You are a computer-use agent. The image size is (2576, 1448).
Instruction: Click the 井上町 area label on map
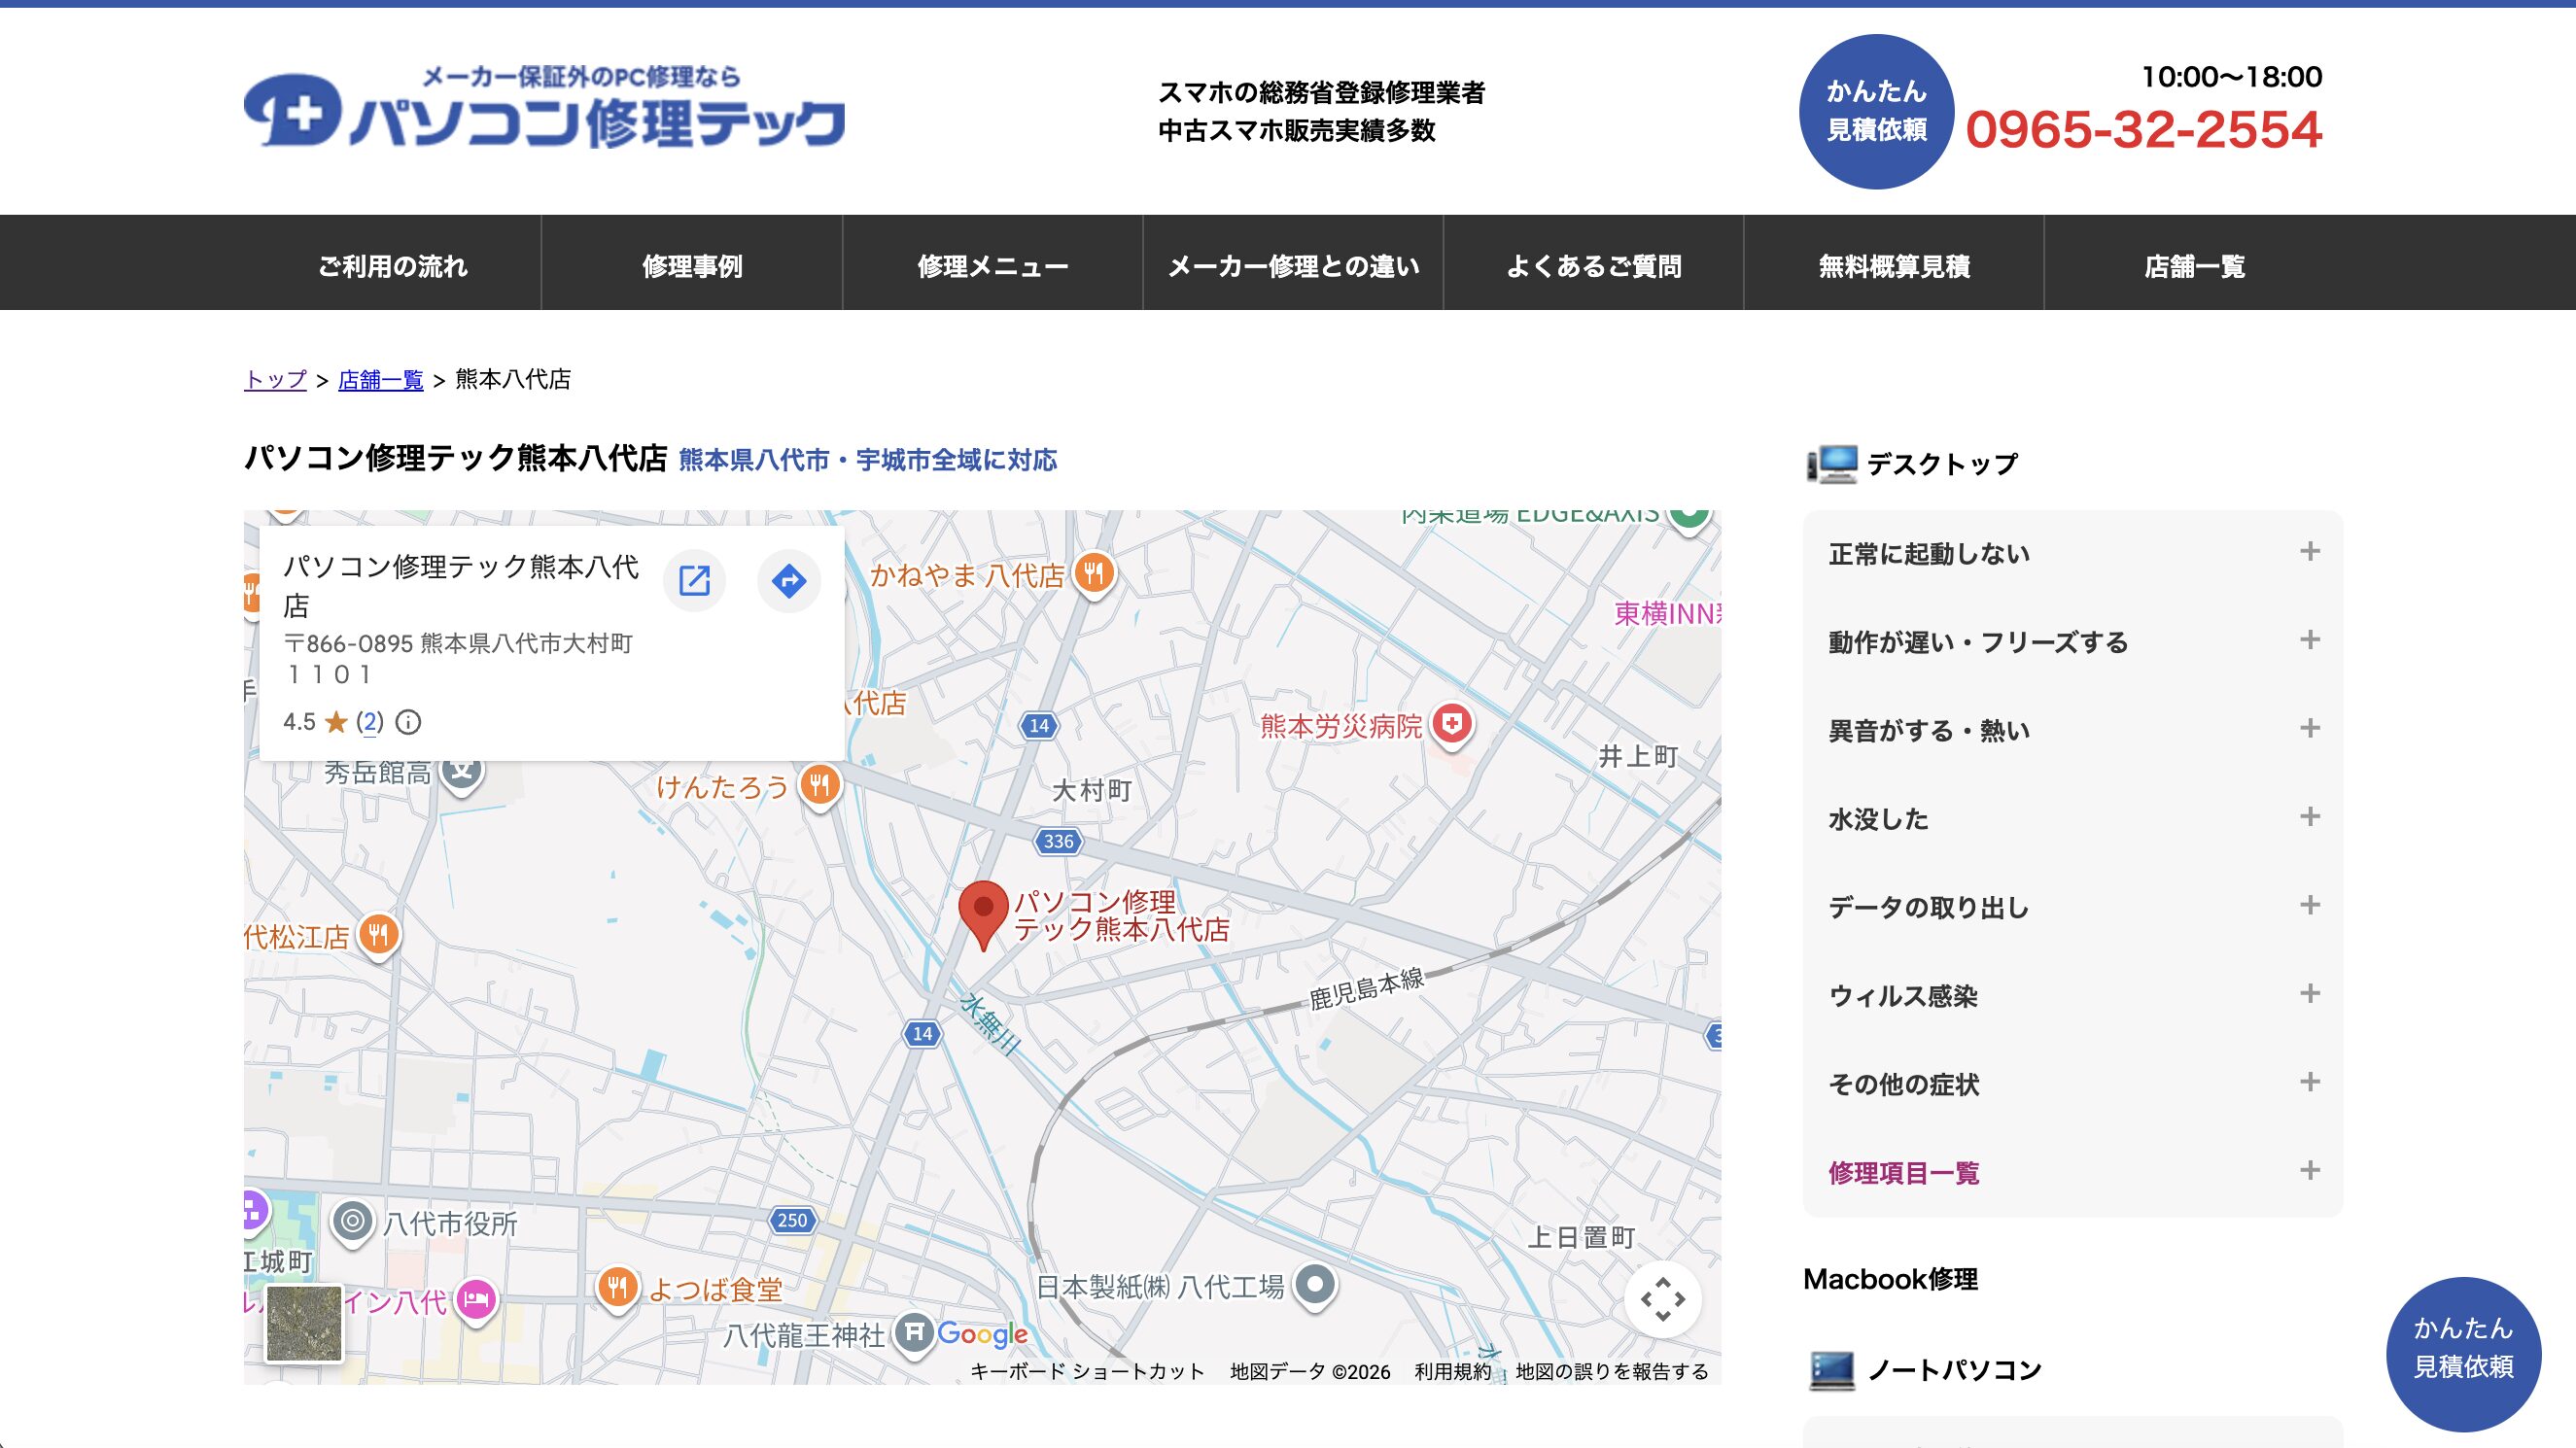(x=1637, y=756)
